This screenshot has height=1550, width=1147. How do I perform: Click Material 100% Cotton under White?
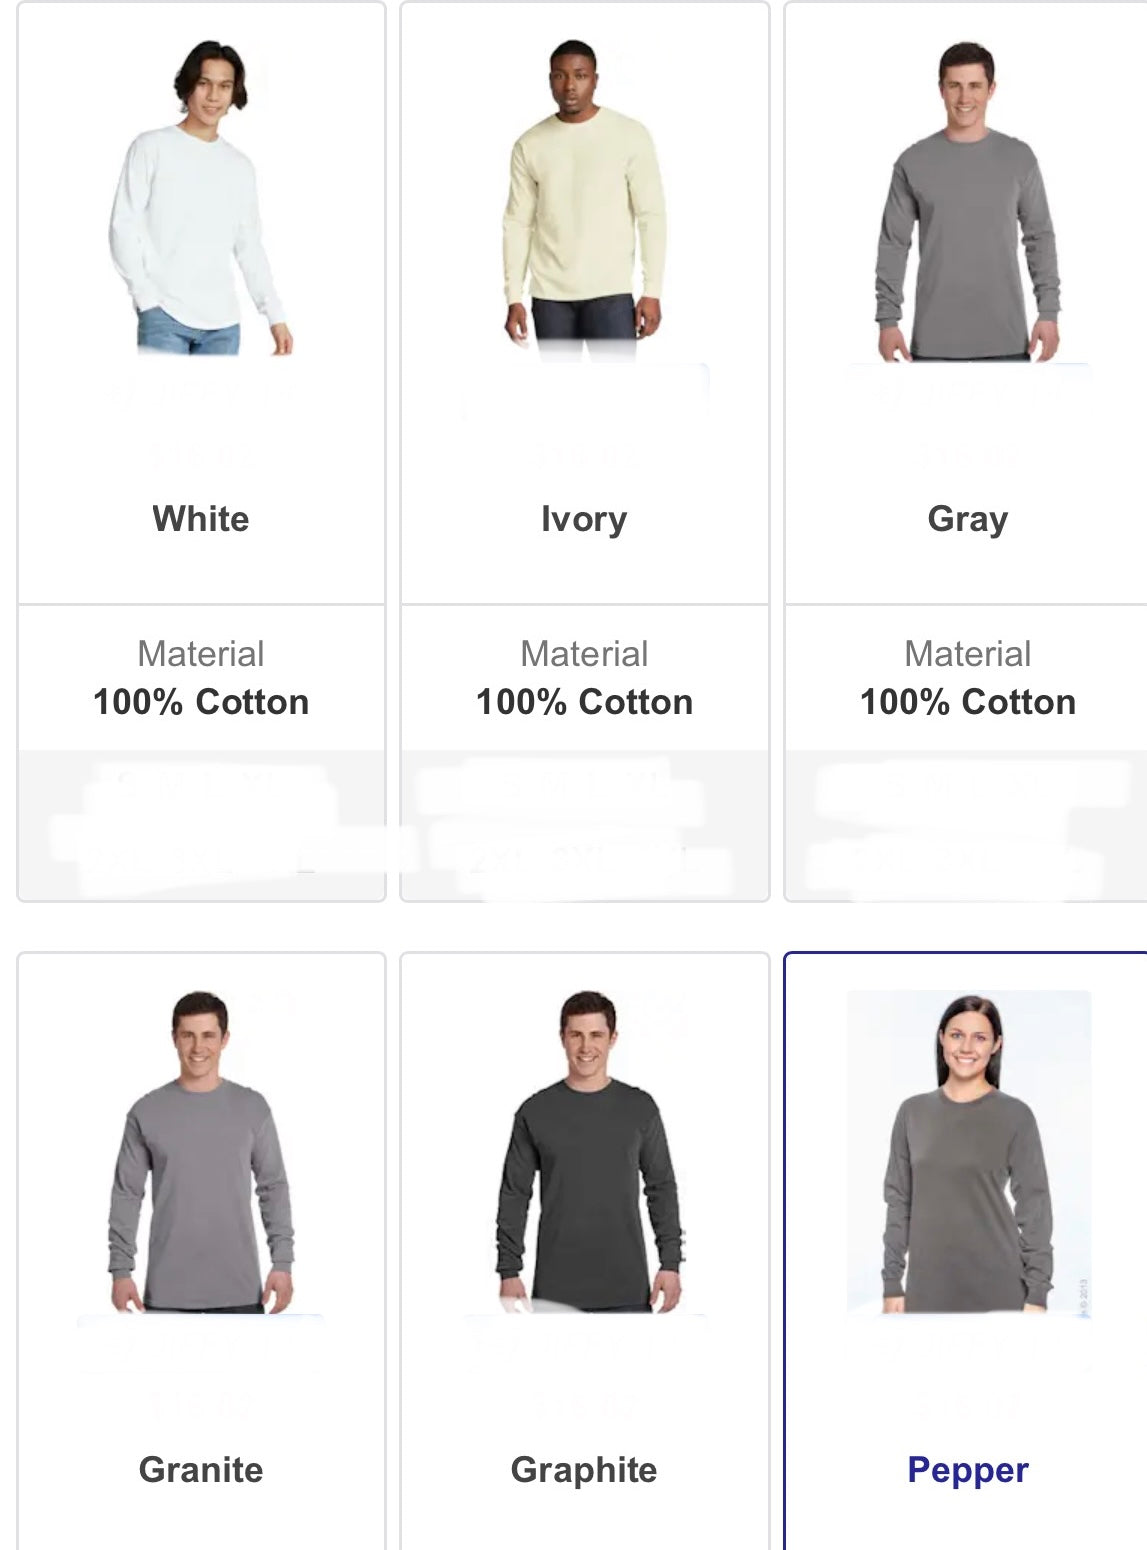click(201, 678)
